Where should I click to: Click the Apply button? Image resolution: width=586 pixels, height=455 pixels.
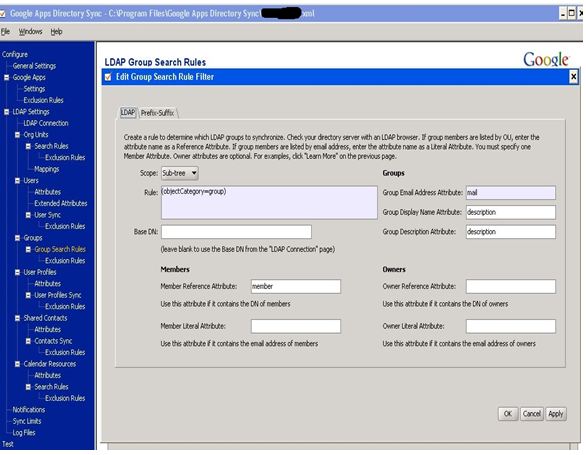(556, 414)
